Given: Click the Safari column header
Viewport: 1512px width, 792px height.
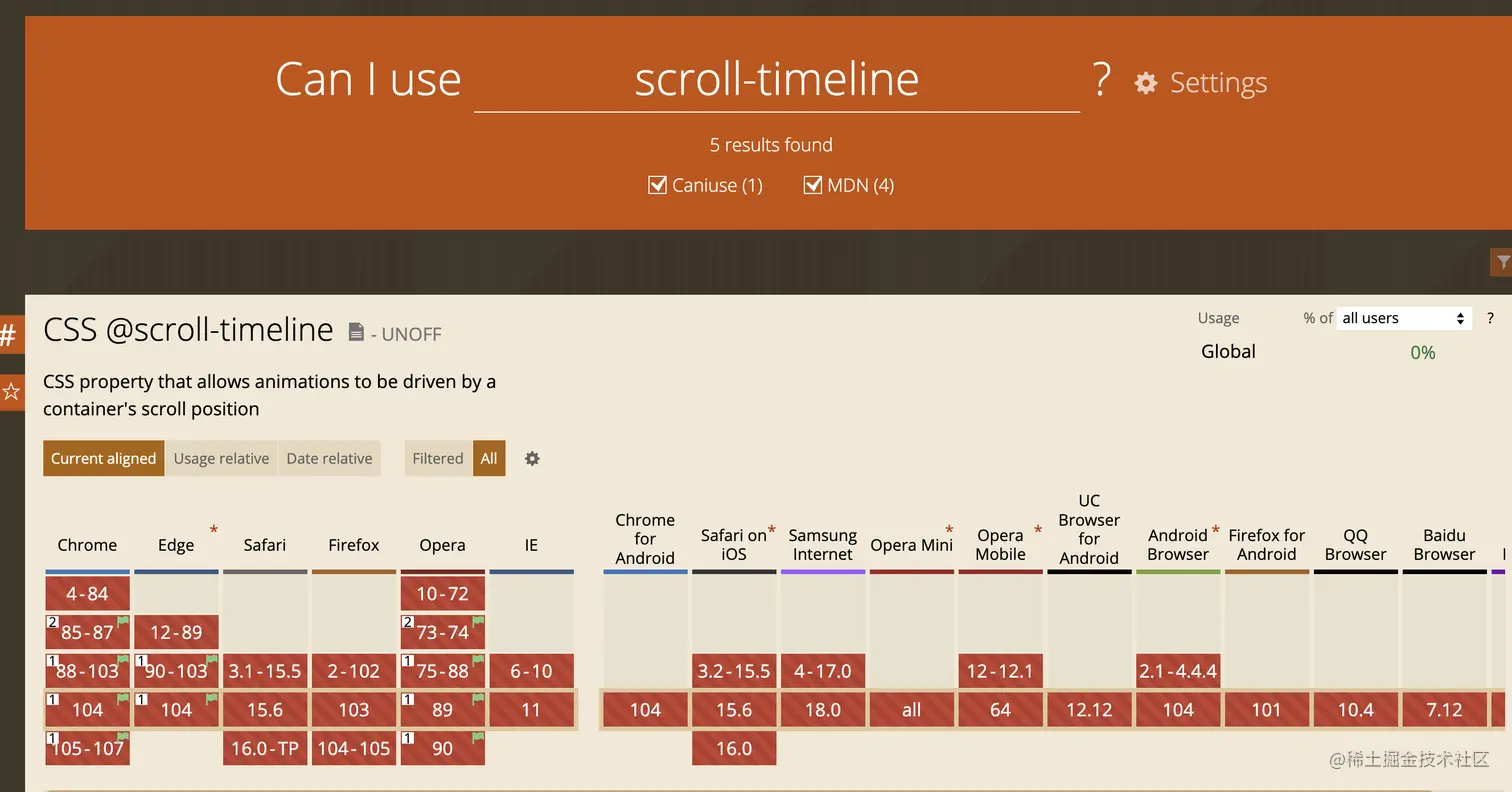Looking at the screenshot, I should click(x=265, y=545).
